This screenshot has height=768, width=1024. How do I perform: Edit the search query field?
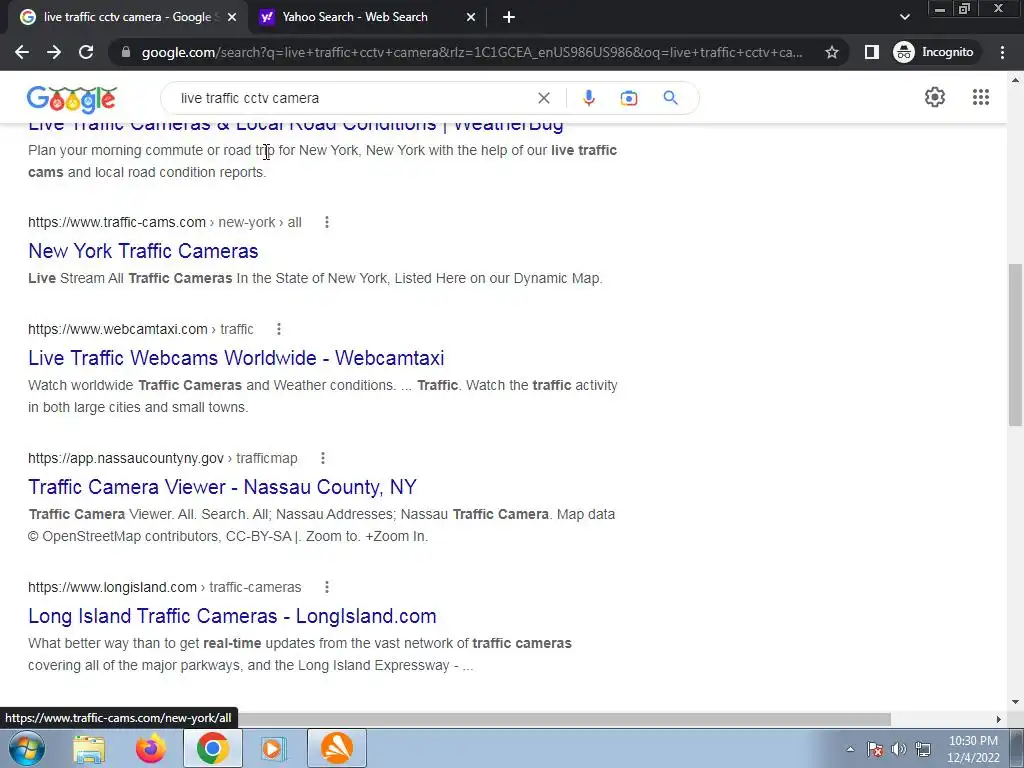[353, 98]
